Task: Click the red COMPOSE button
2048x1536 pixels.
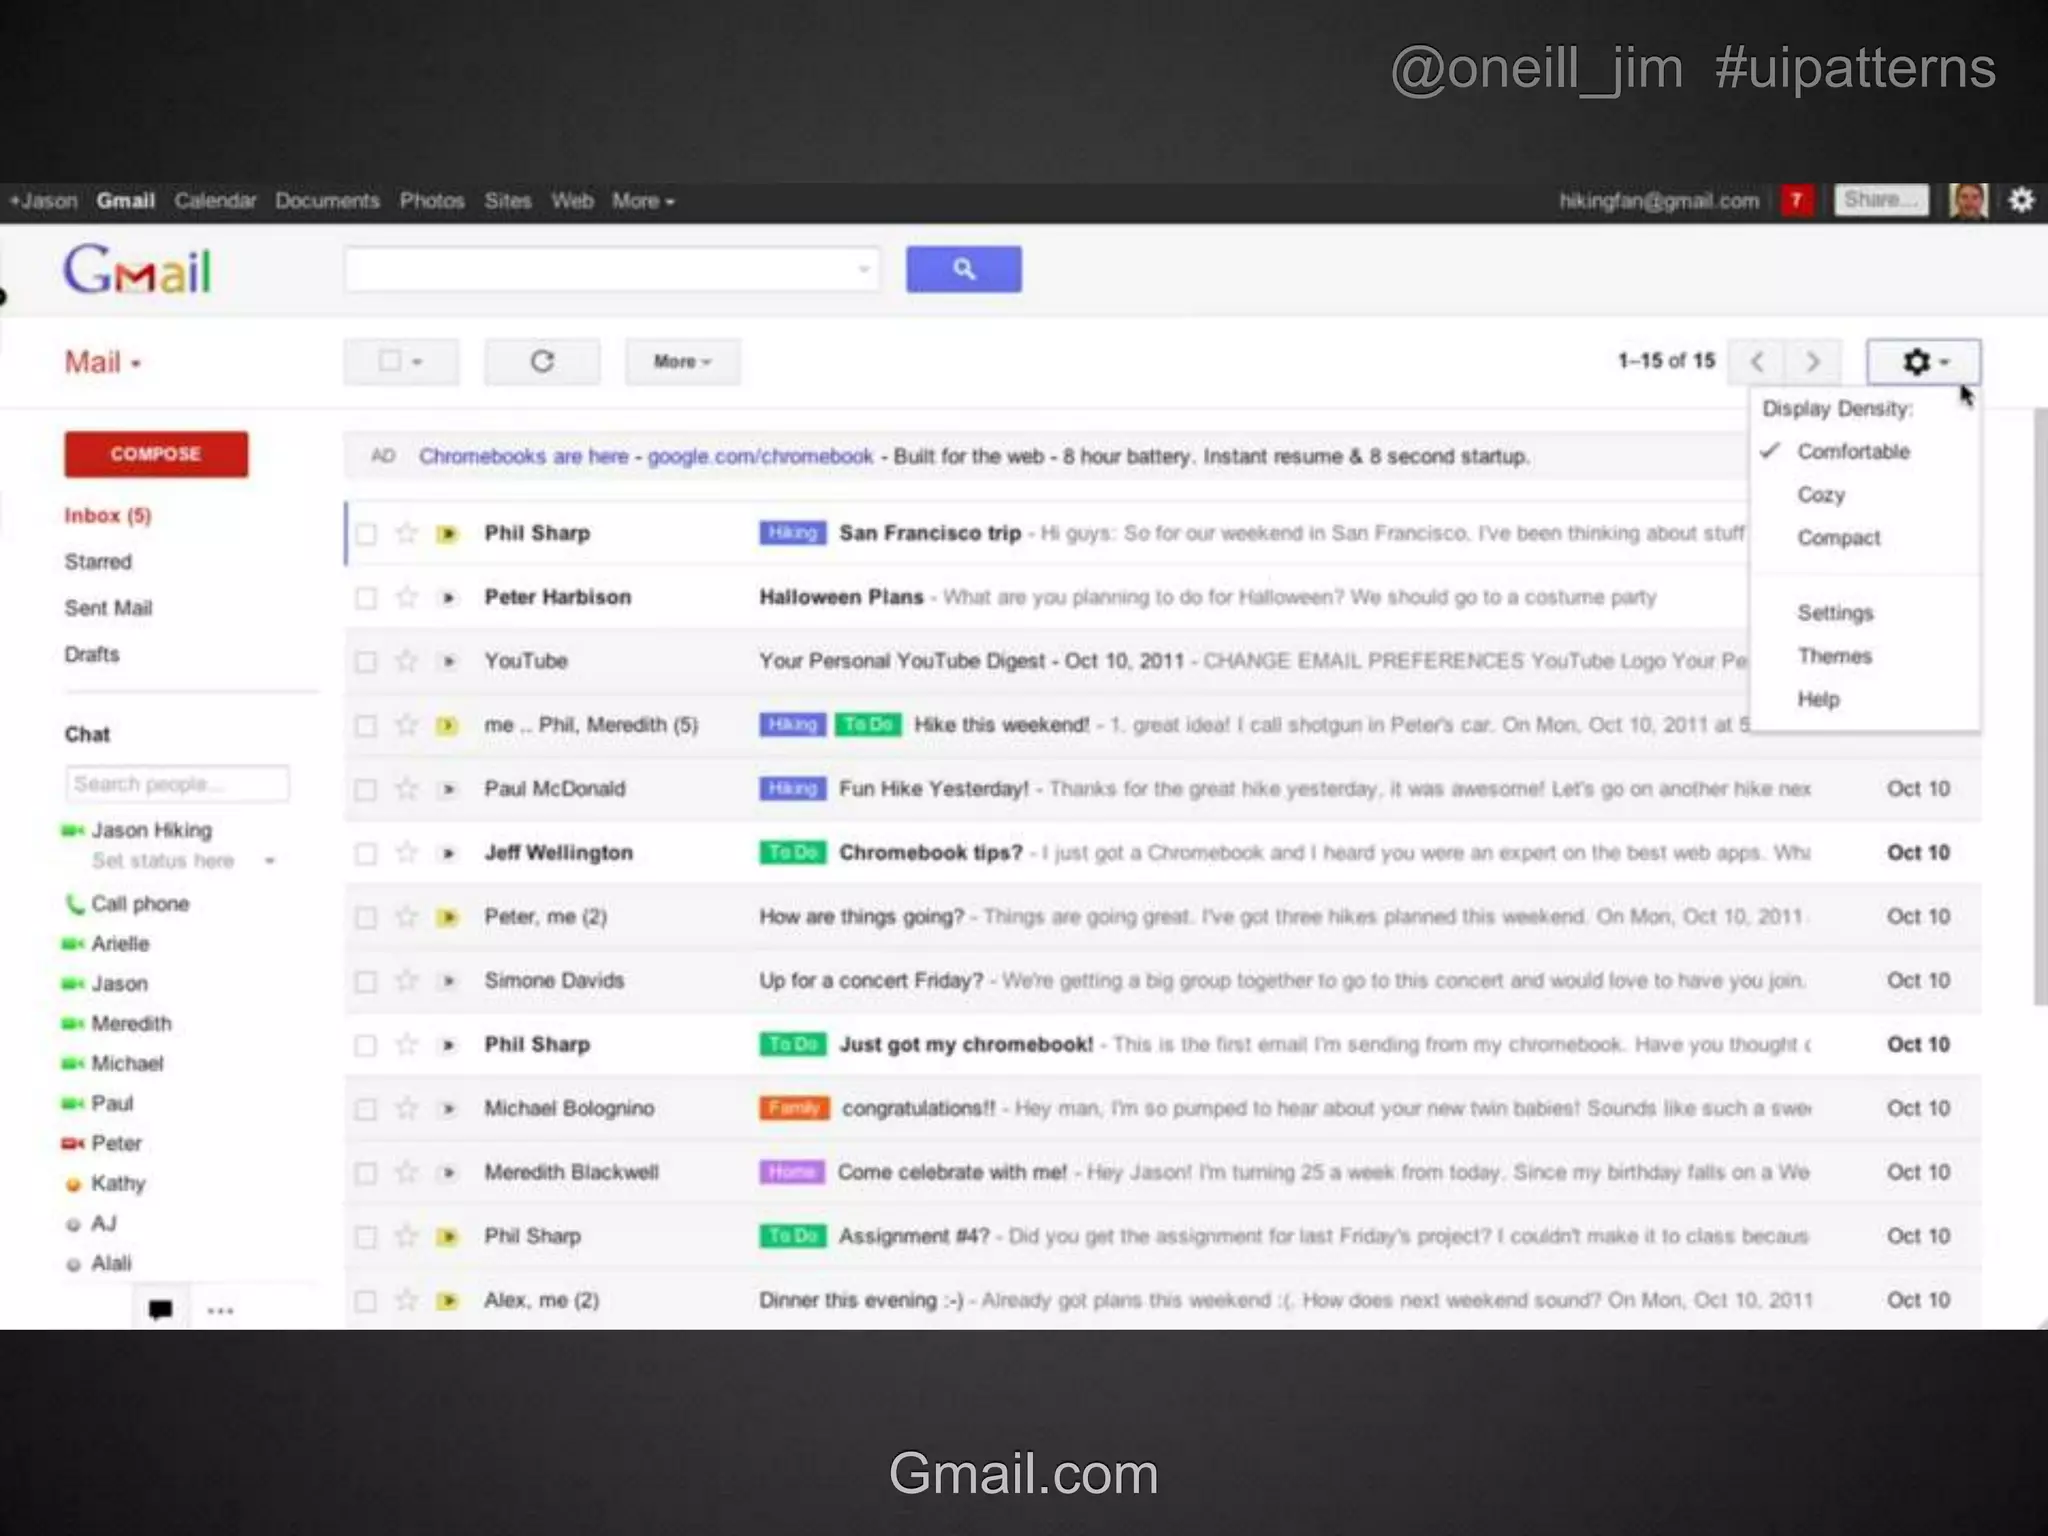Action: pyautogui.click(x=156, y=454)
